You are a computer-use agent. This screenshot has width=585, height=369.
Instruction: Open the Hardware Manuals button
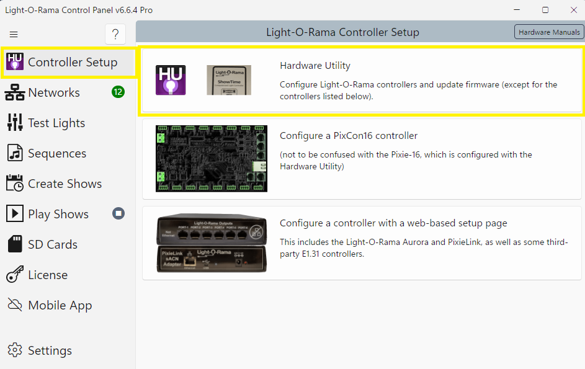(x=549, y=32)
